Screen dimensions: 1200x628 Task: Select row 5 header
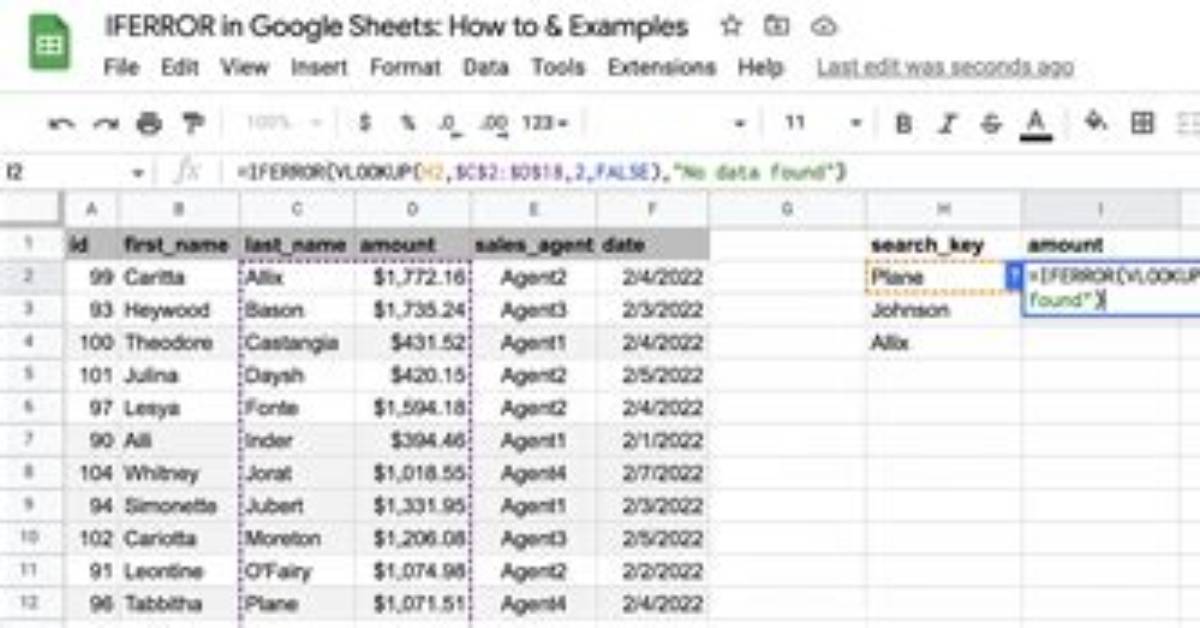(x=32, y=375)
